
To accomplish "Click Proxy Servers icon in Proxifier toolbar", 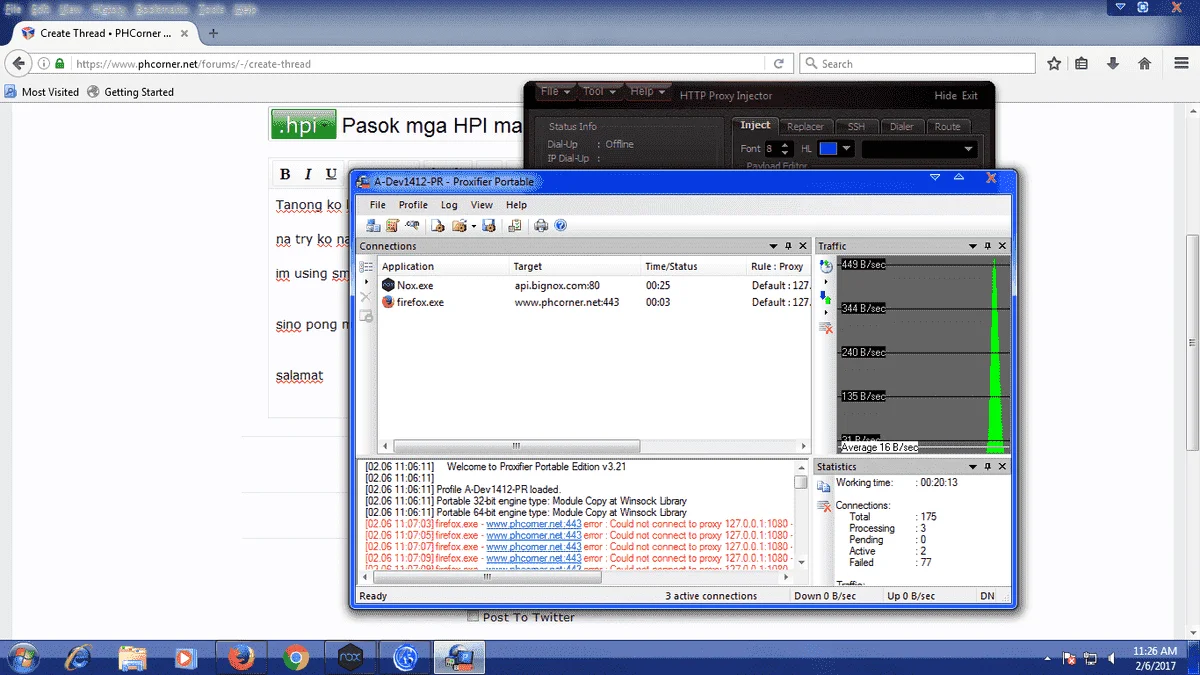I will tap(373, 226).
